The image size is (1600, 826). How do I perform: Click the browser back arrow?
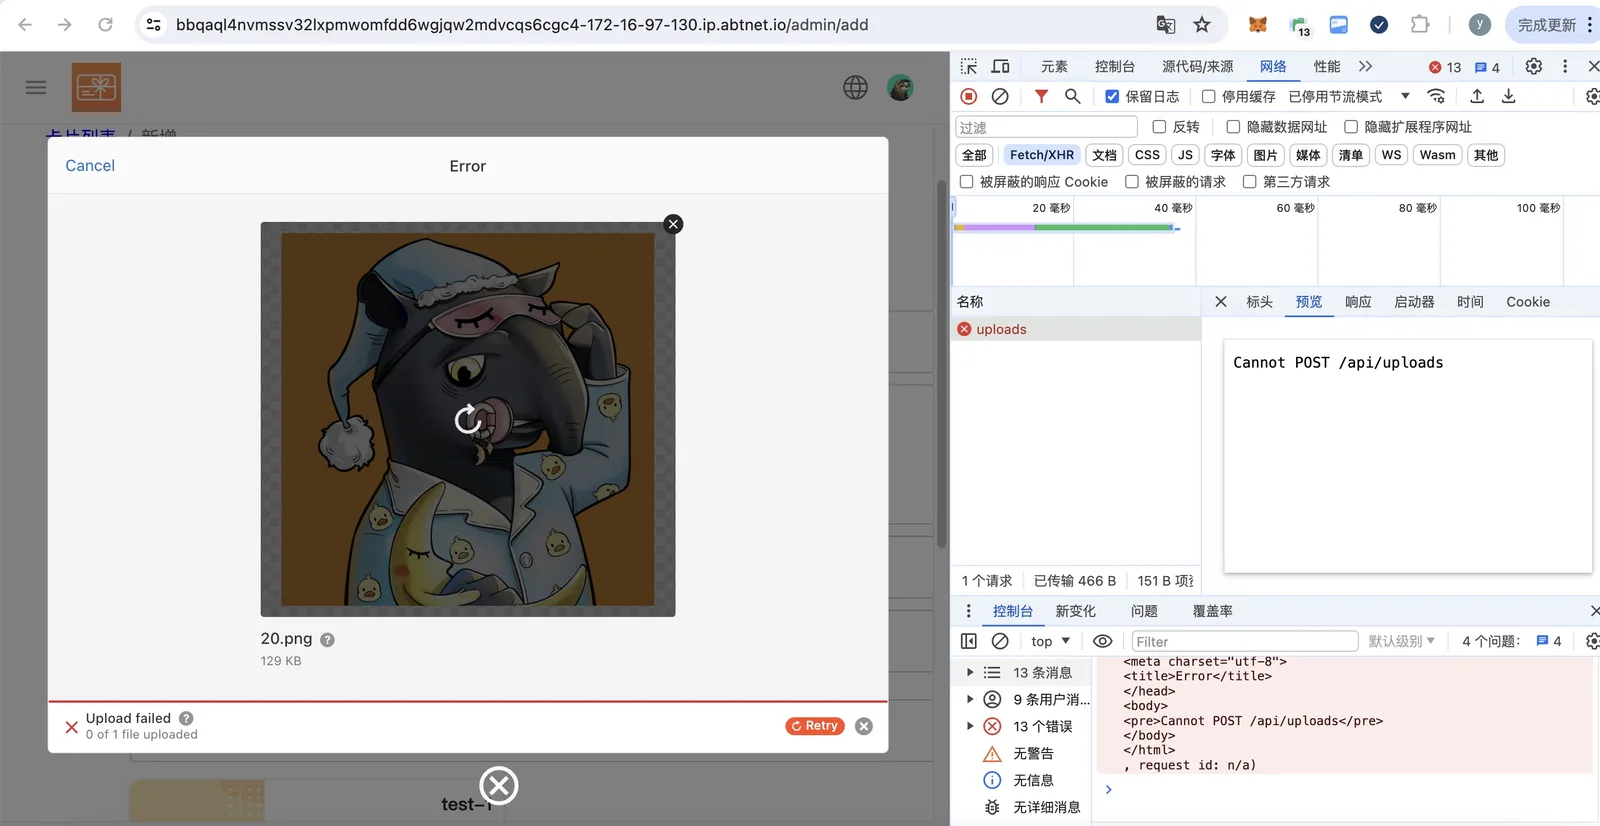pos(25,24)
